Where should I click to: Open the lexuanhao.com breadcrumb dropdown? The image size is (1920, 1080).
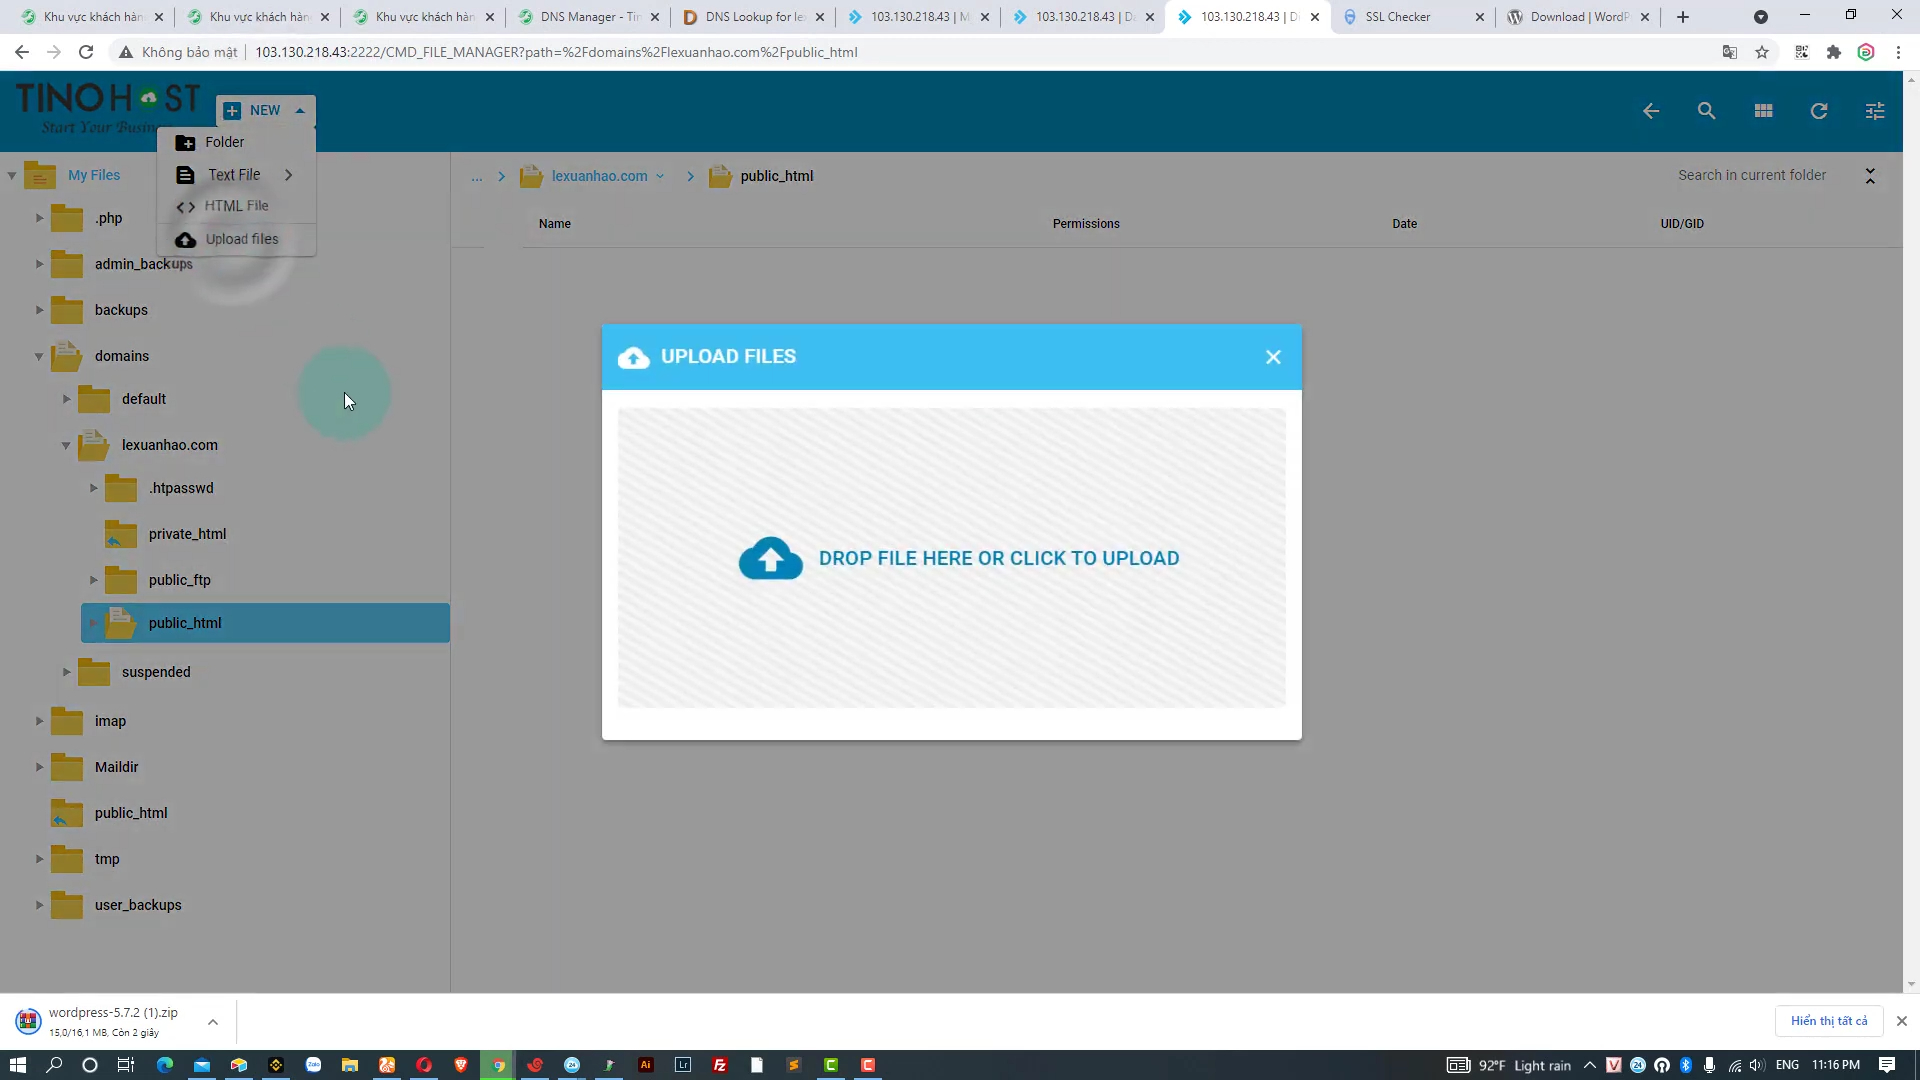point(659,175)
